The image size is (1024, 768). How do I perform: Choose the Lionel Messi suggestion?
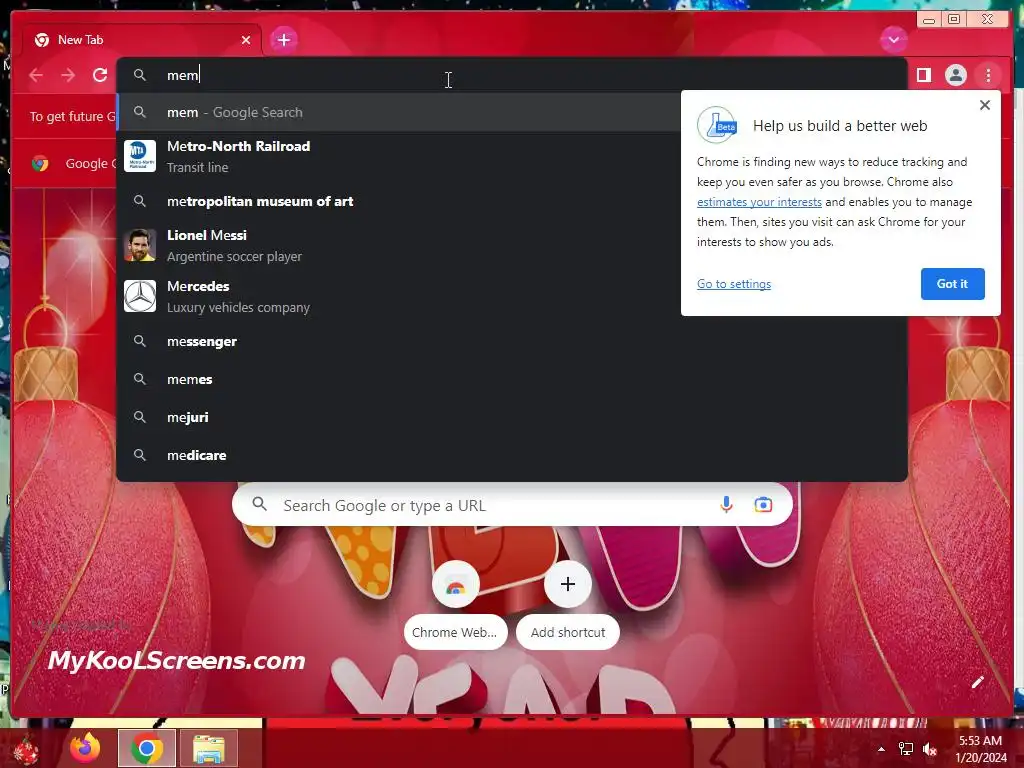coord(399,246)
